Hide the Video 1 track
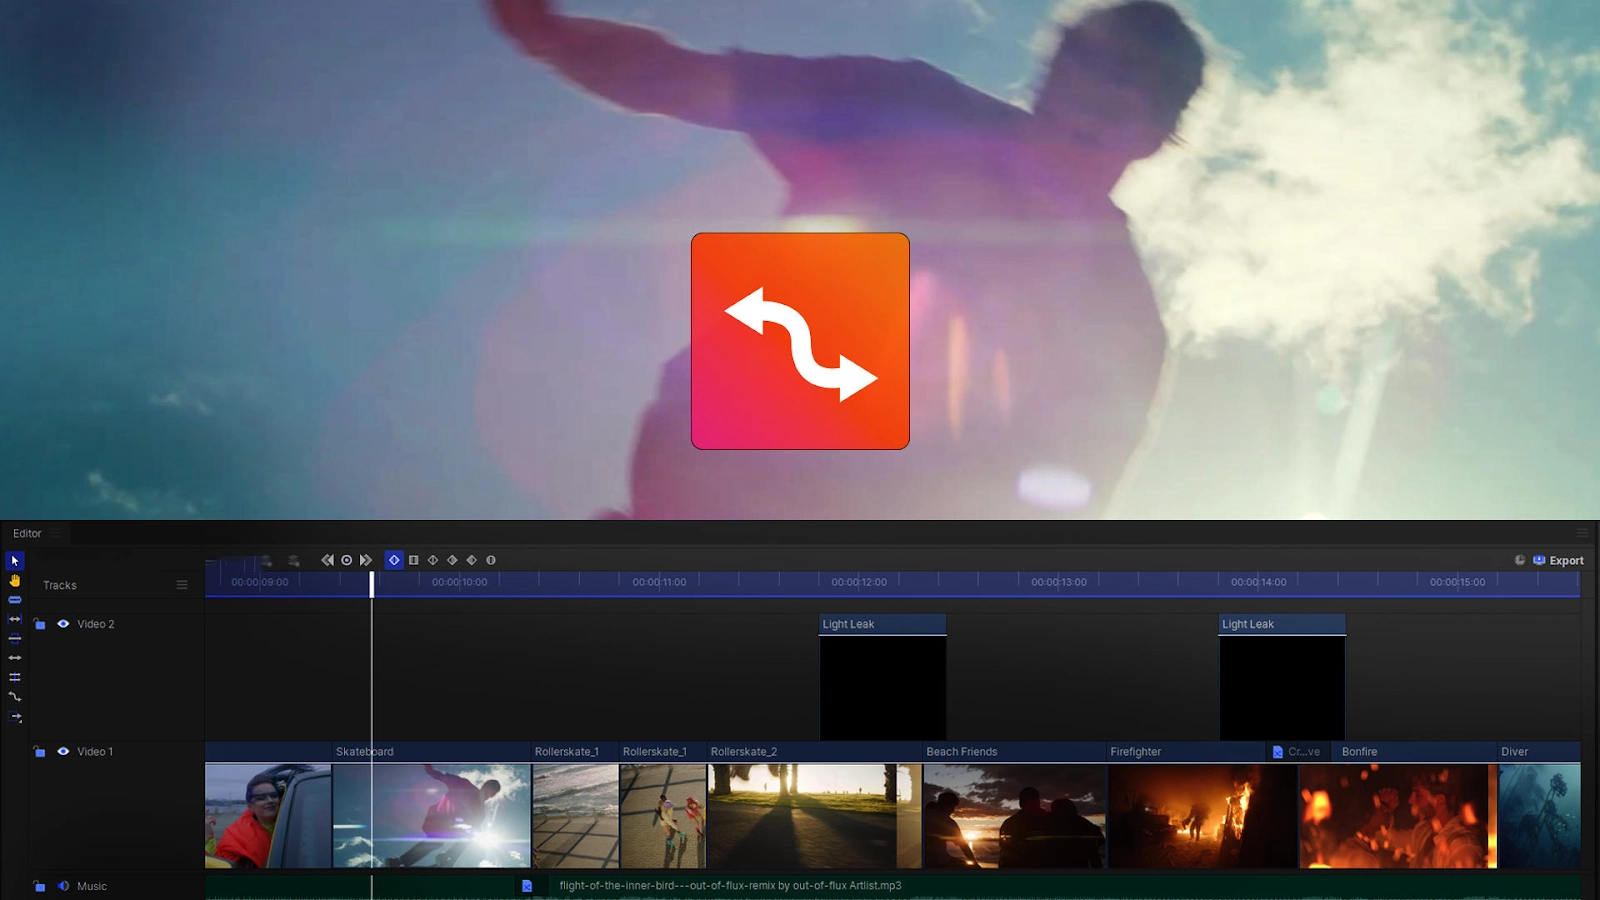The height and width of the screenshot is (900, 1600). (63, 751)
